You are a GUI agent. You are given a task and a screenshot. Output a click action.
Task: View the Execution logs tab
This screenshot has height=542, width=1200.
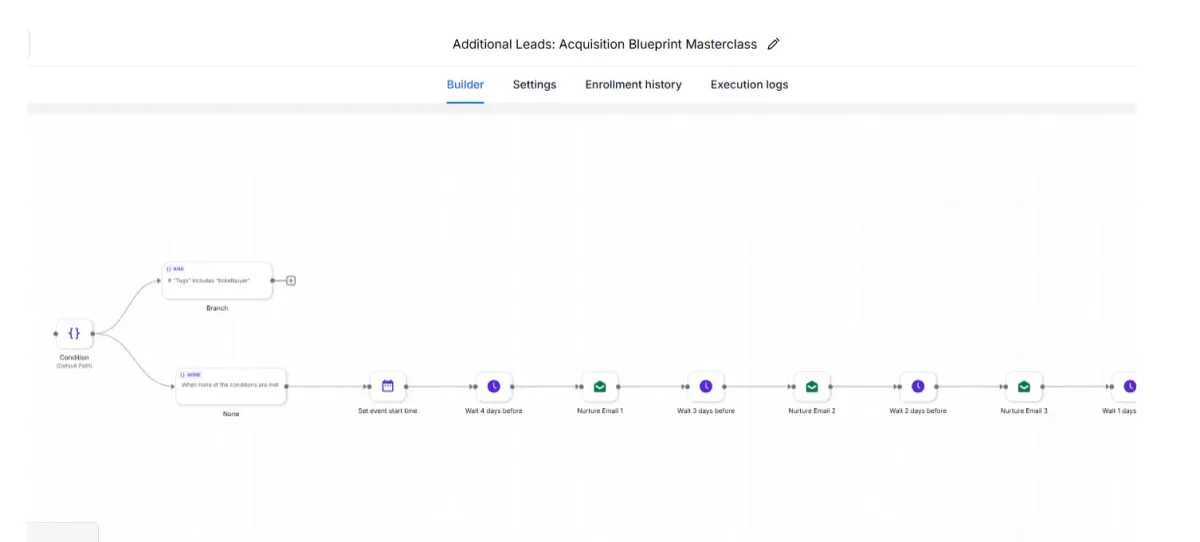pos(749,85)
